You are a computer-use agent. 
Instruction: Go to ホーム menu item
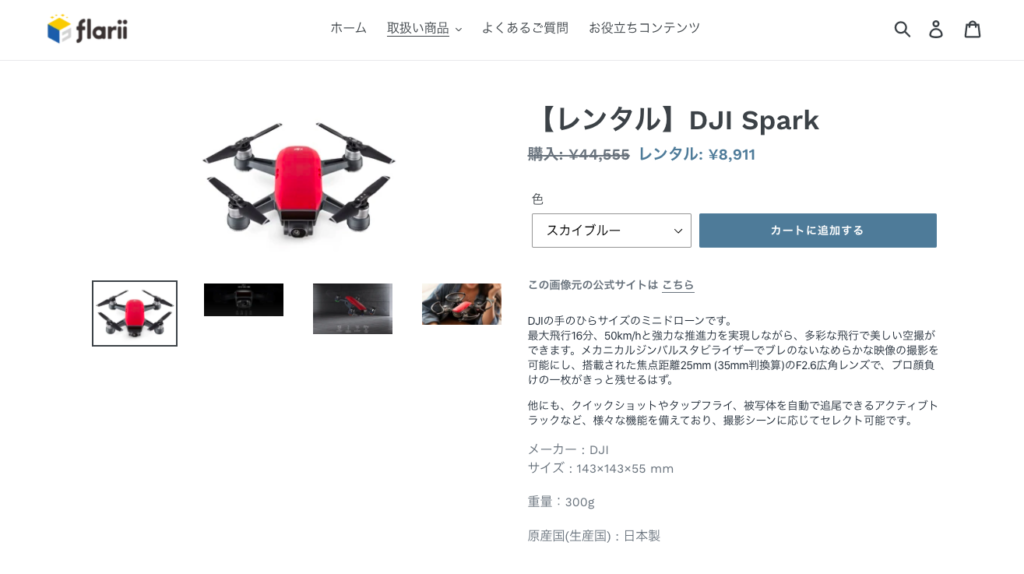[348, 28]
